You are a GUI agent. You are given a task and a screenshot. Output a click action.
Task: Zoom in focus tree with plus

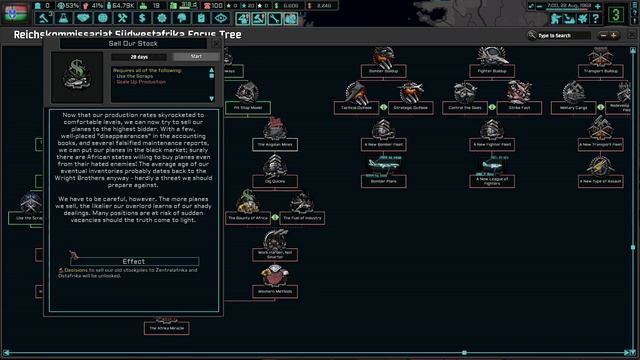(613, 36)
